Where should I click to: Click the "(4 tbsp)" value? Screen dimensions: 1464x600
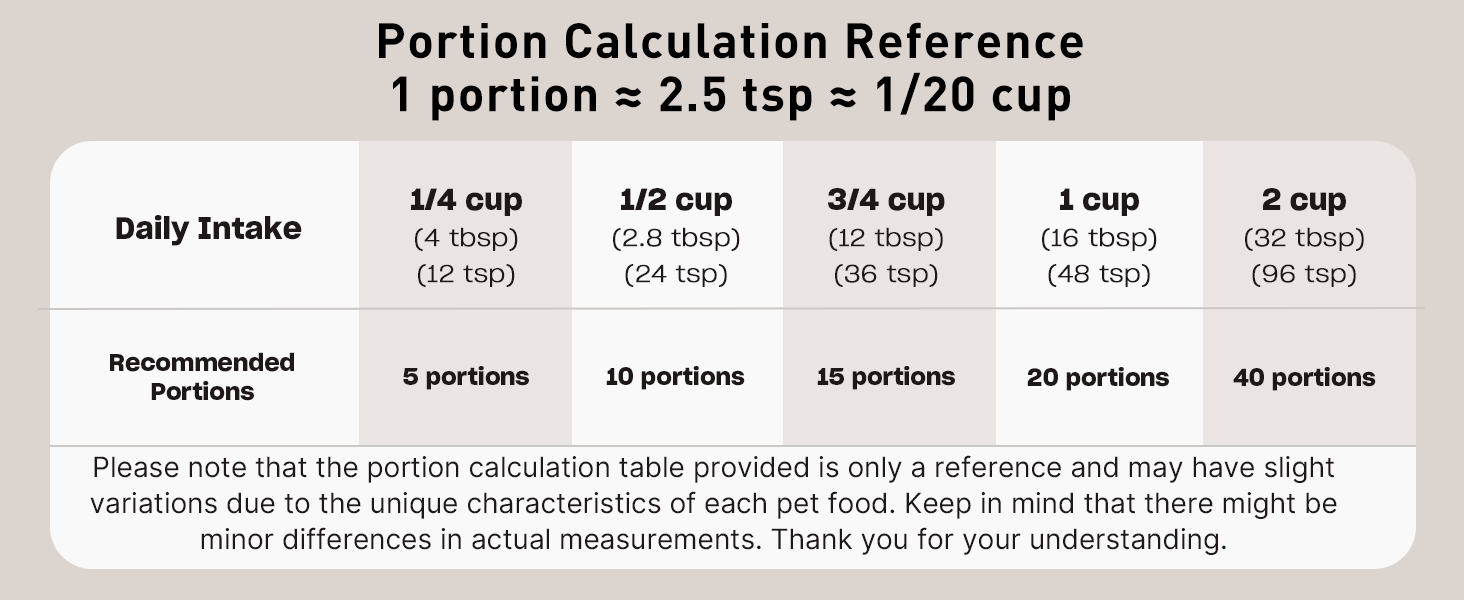(466, 239)
